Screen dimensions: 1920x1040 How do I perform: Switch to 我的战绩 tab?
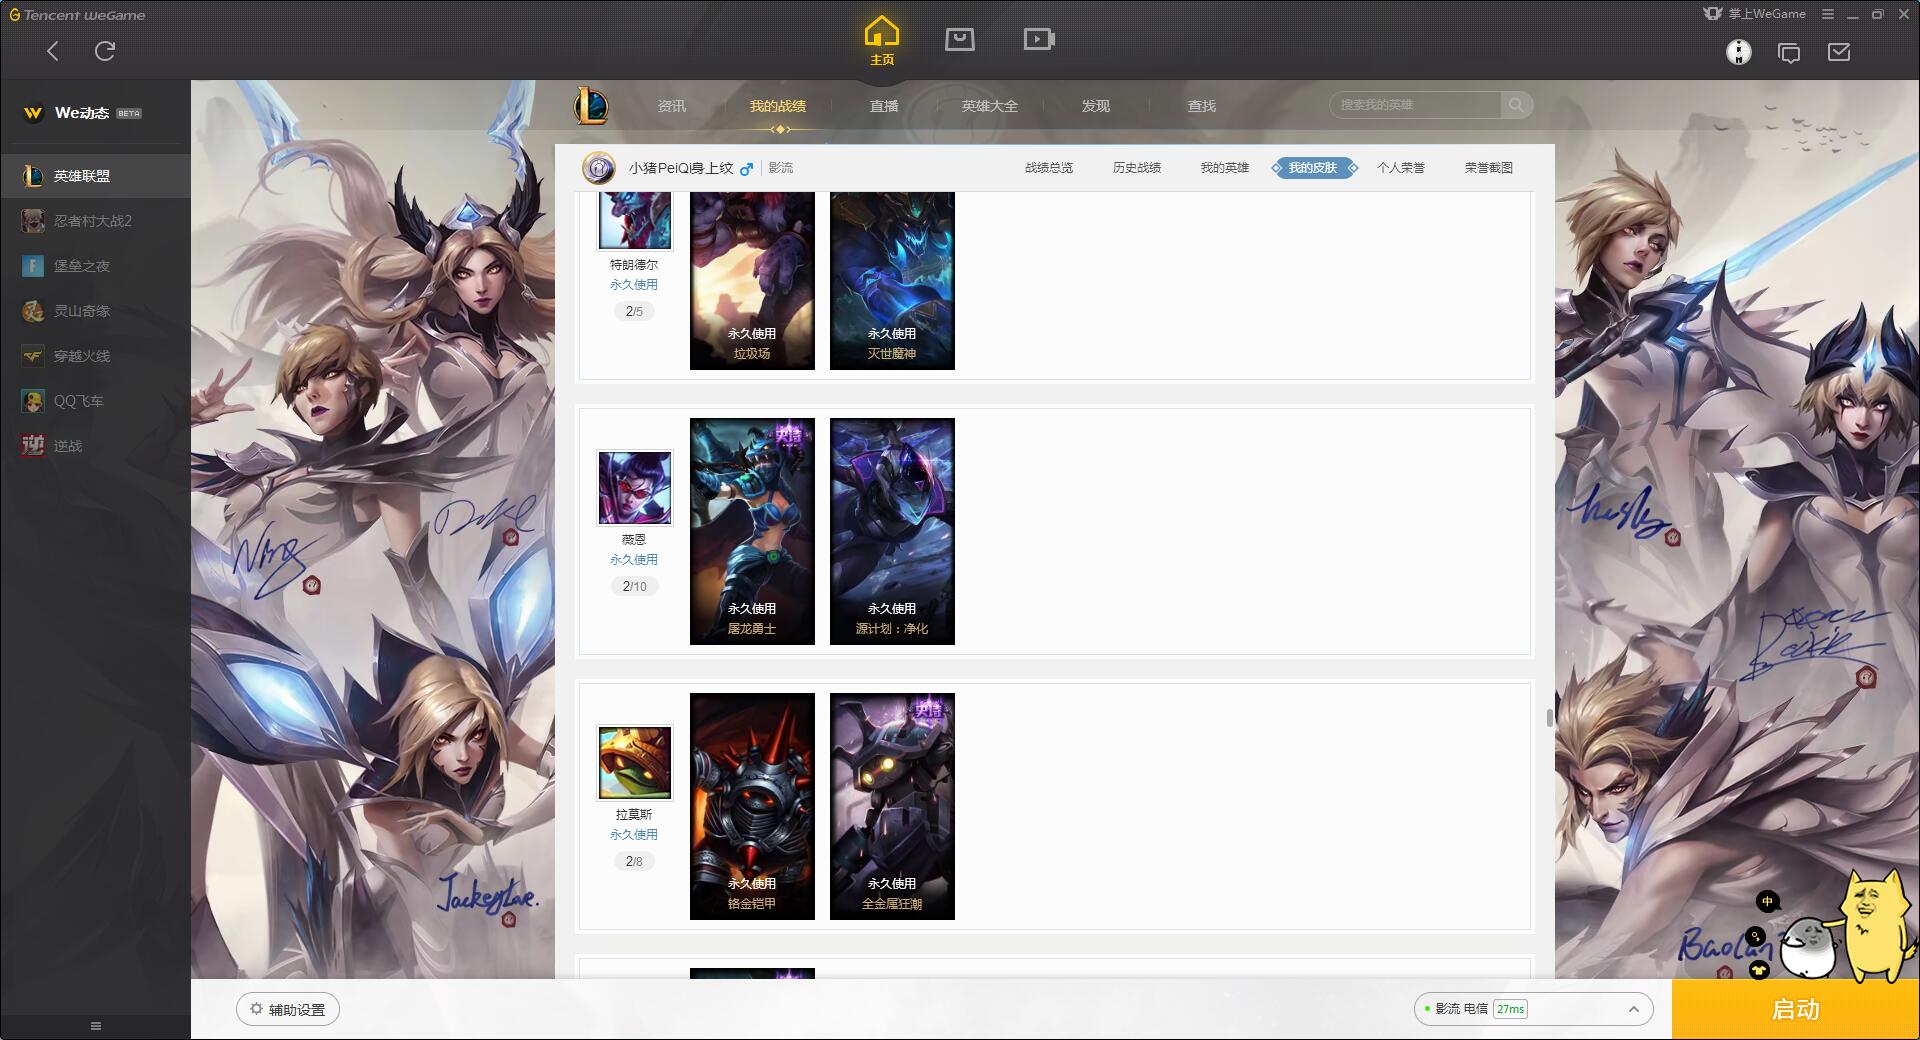778,106
